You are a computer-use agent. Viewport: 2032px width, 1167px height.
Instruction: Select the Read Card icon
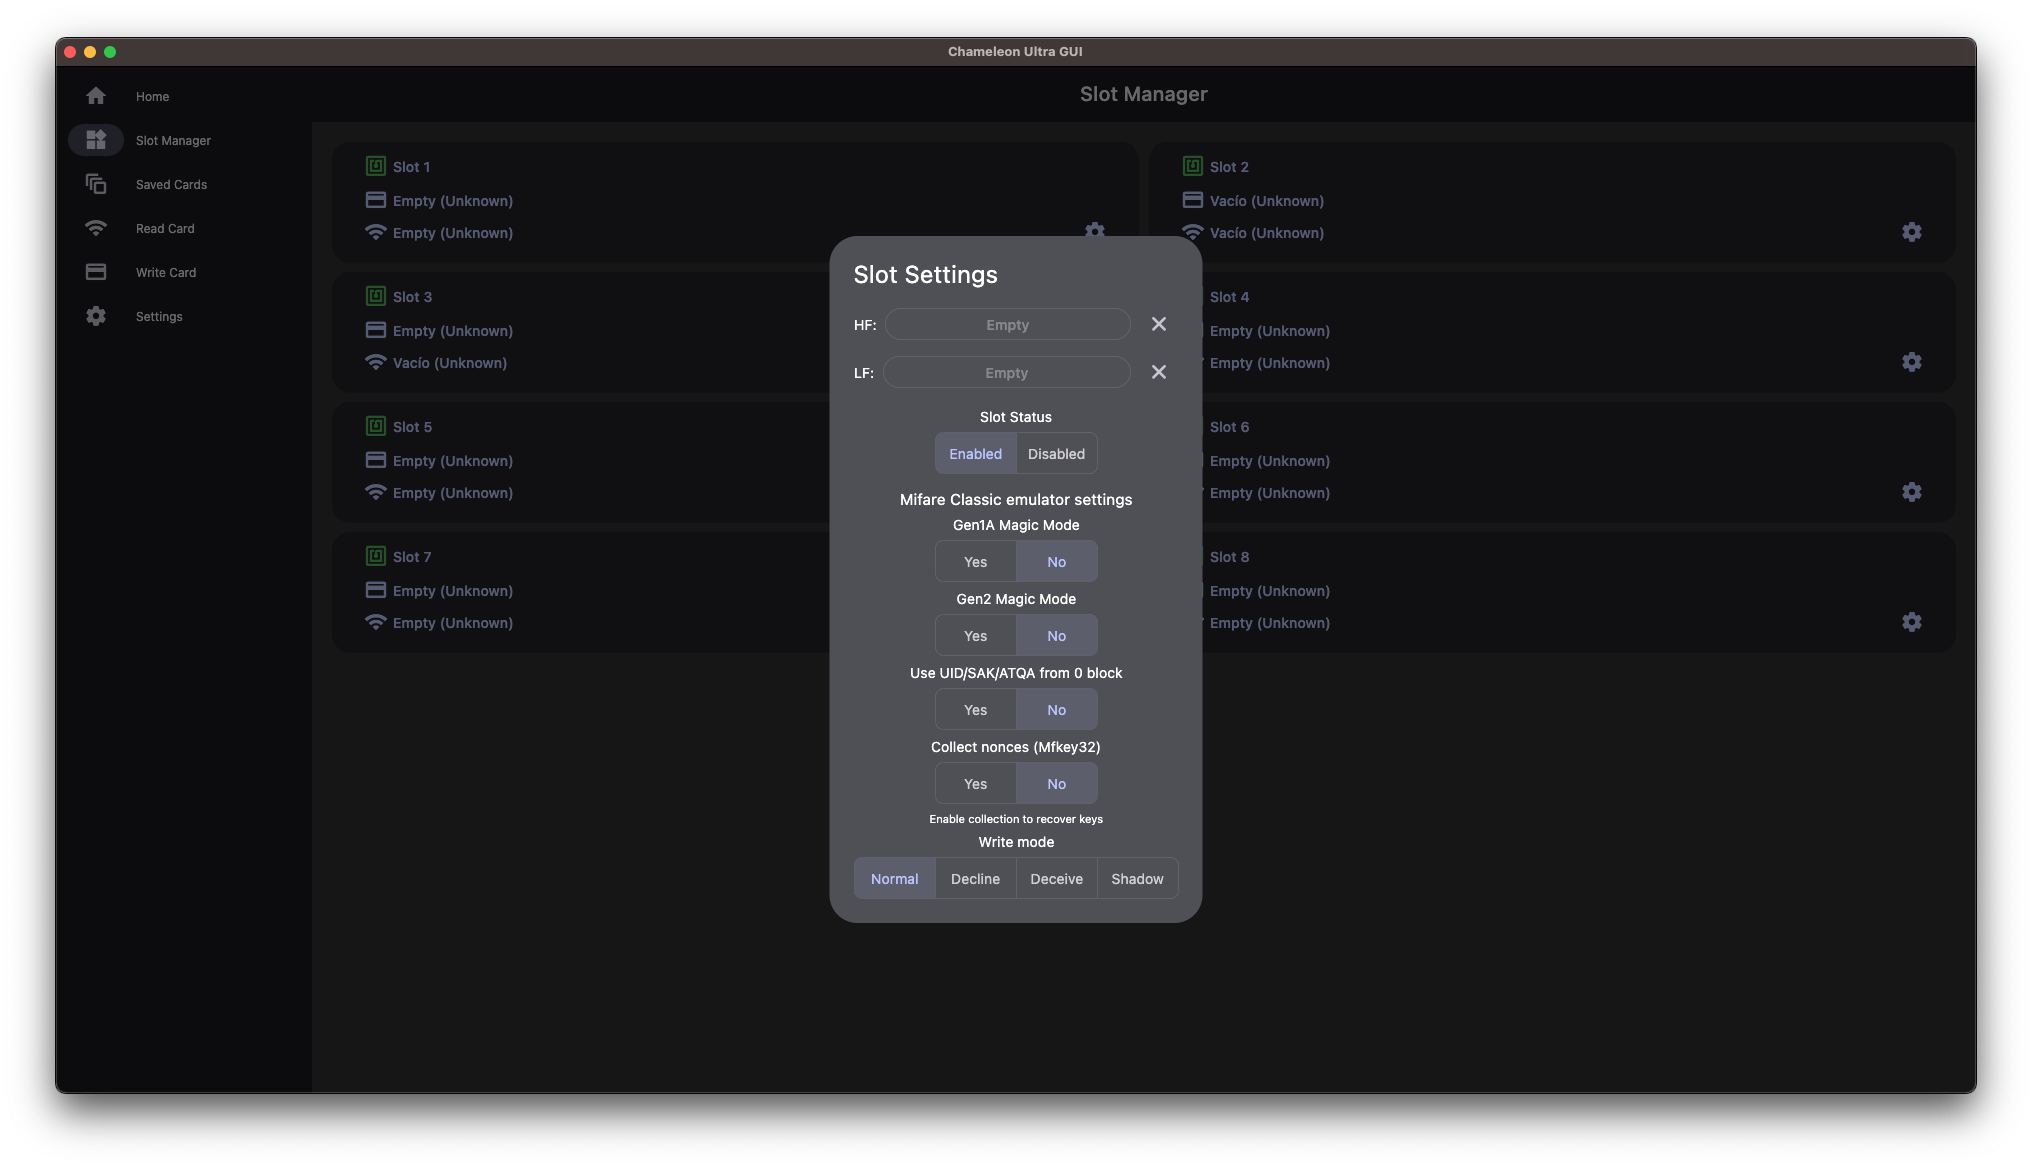tap(95, 228)
